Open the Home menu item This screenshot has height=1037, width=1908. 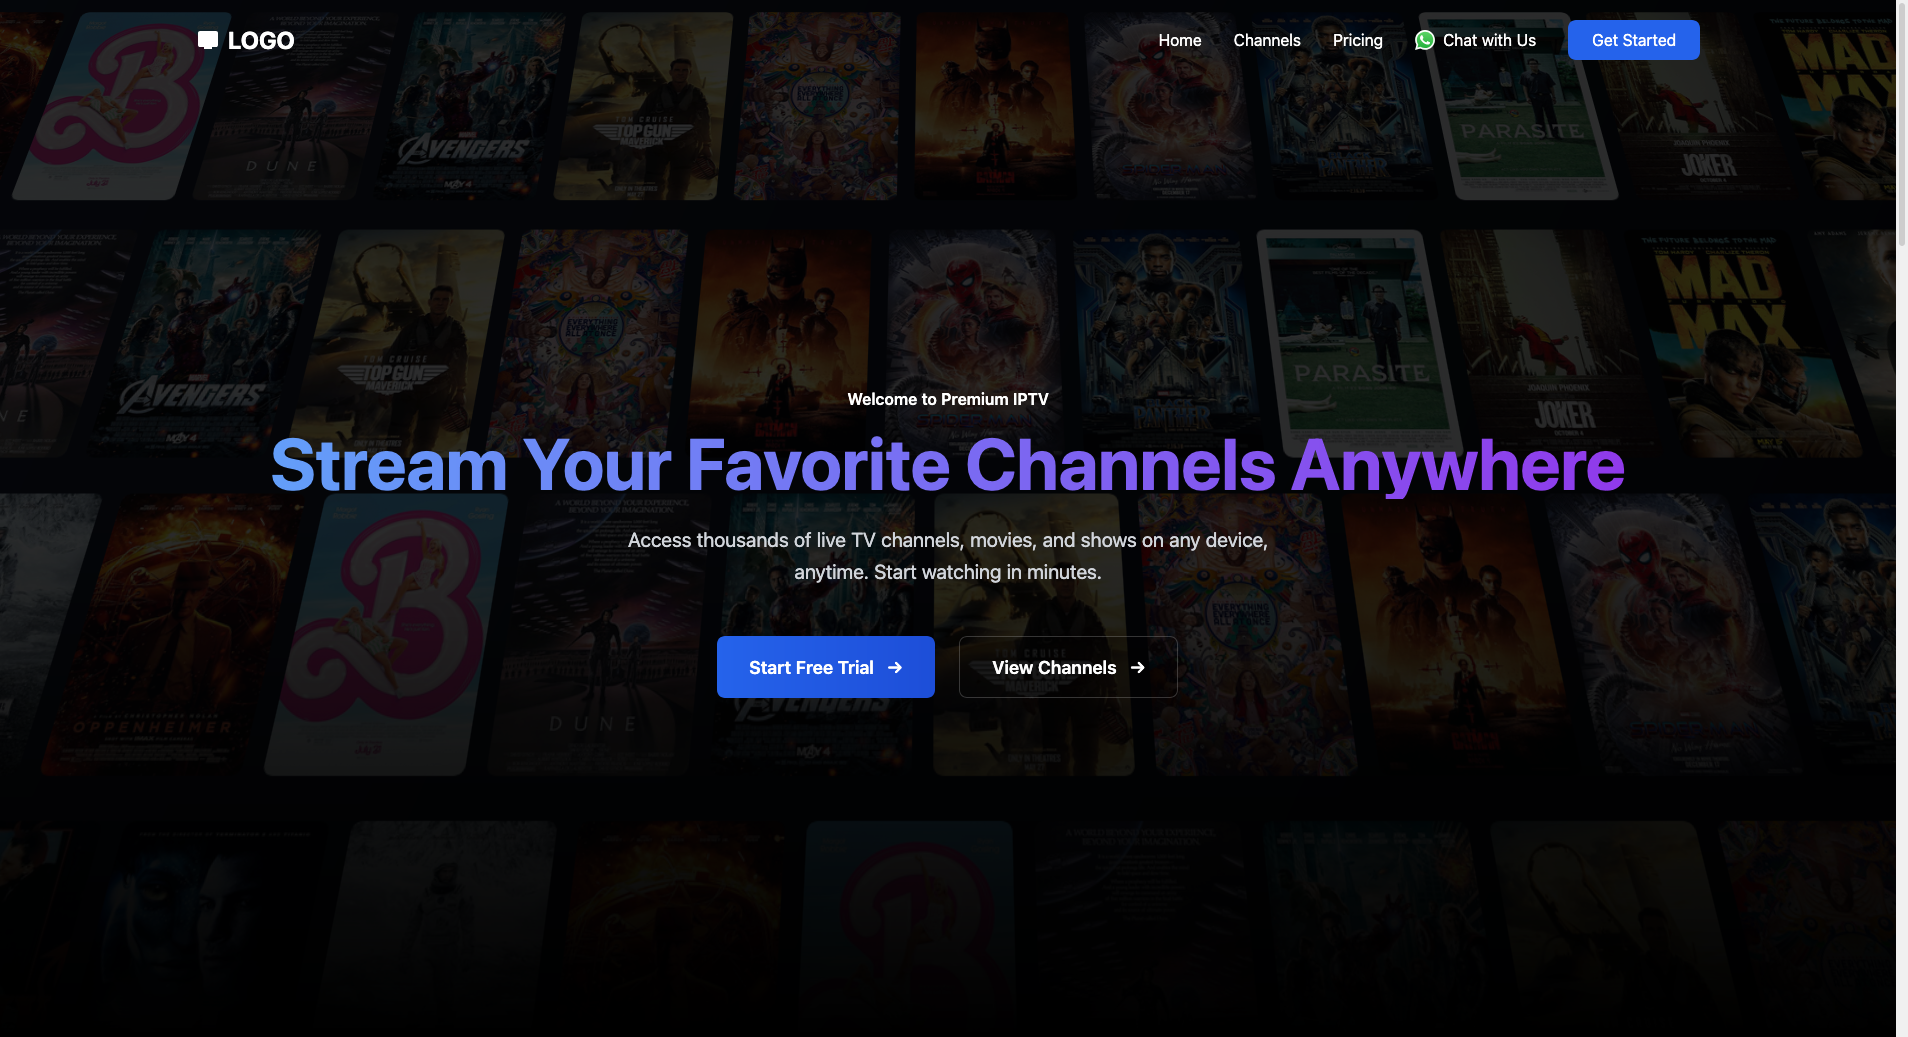(1179, 40)
